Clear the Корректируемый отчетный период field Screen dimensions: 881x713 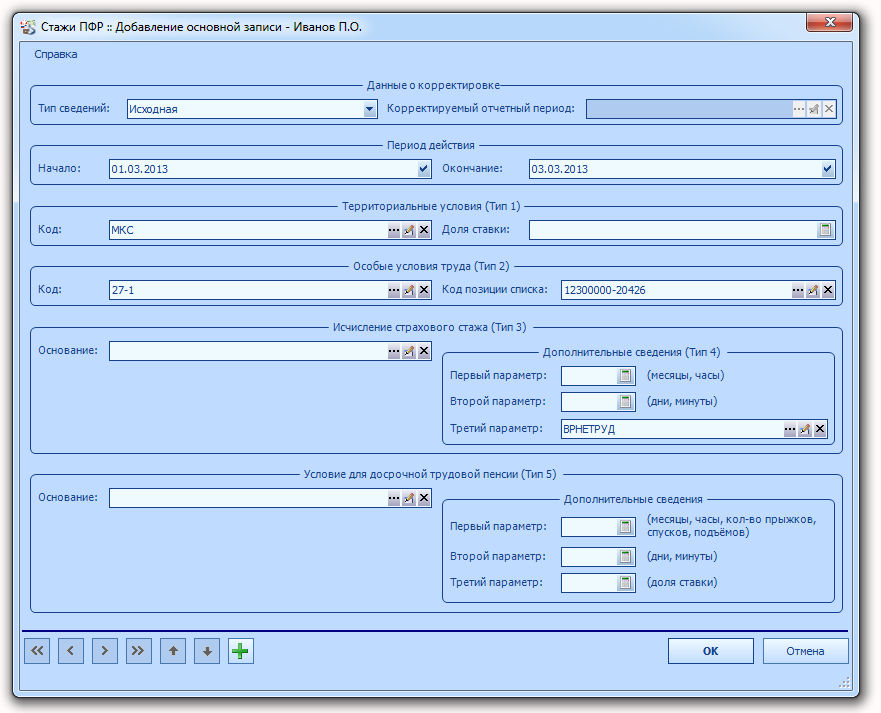pos(829,109)
